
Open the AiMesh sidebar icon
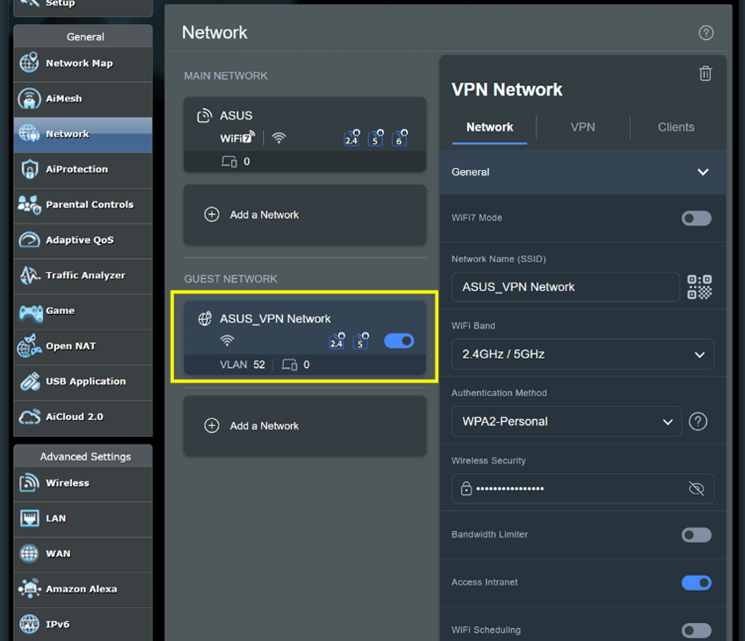30,99
